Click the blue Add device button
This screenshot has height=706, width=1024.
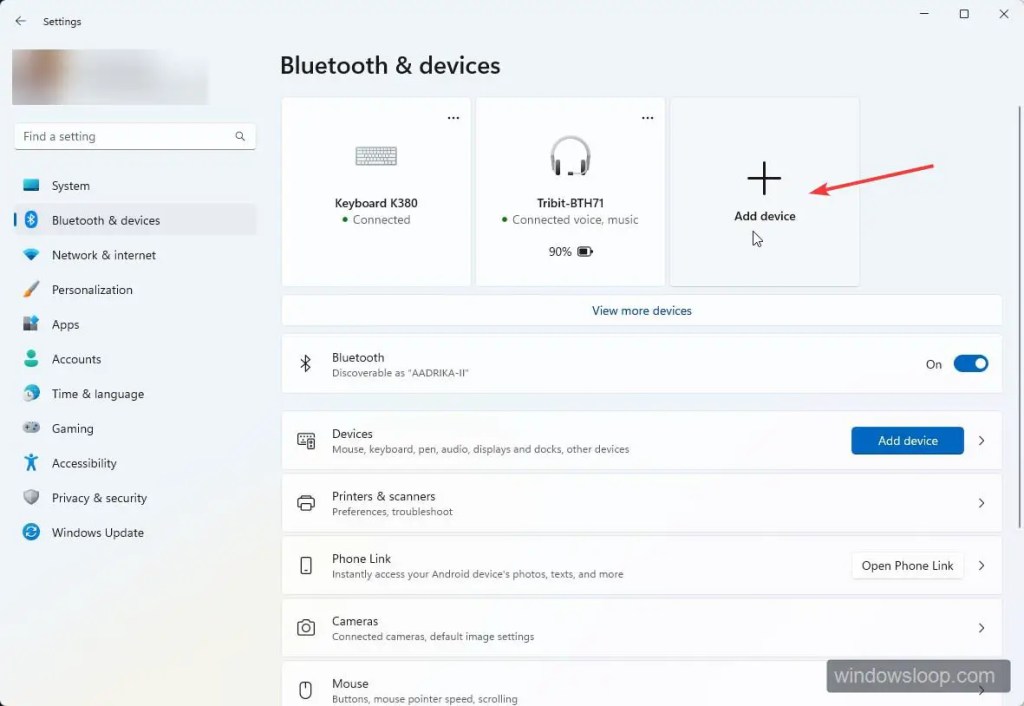[907, 441]
